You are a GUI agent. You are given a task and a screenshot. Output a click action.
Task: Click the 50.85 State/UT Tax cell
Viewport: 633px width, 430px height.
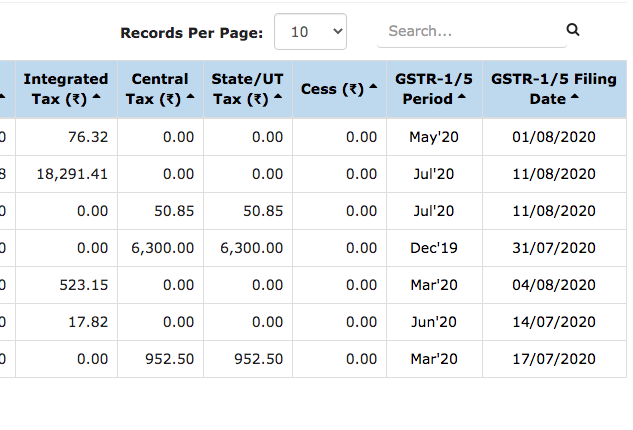[x=247, y=211]
